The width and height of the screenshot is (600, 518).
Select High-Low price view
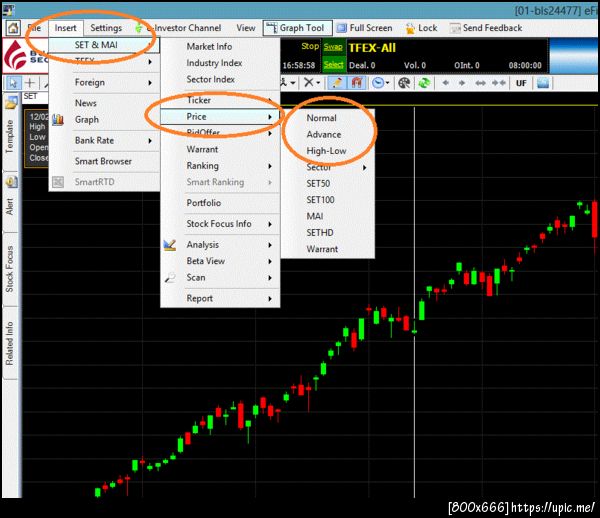click(x=328, y=151)
